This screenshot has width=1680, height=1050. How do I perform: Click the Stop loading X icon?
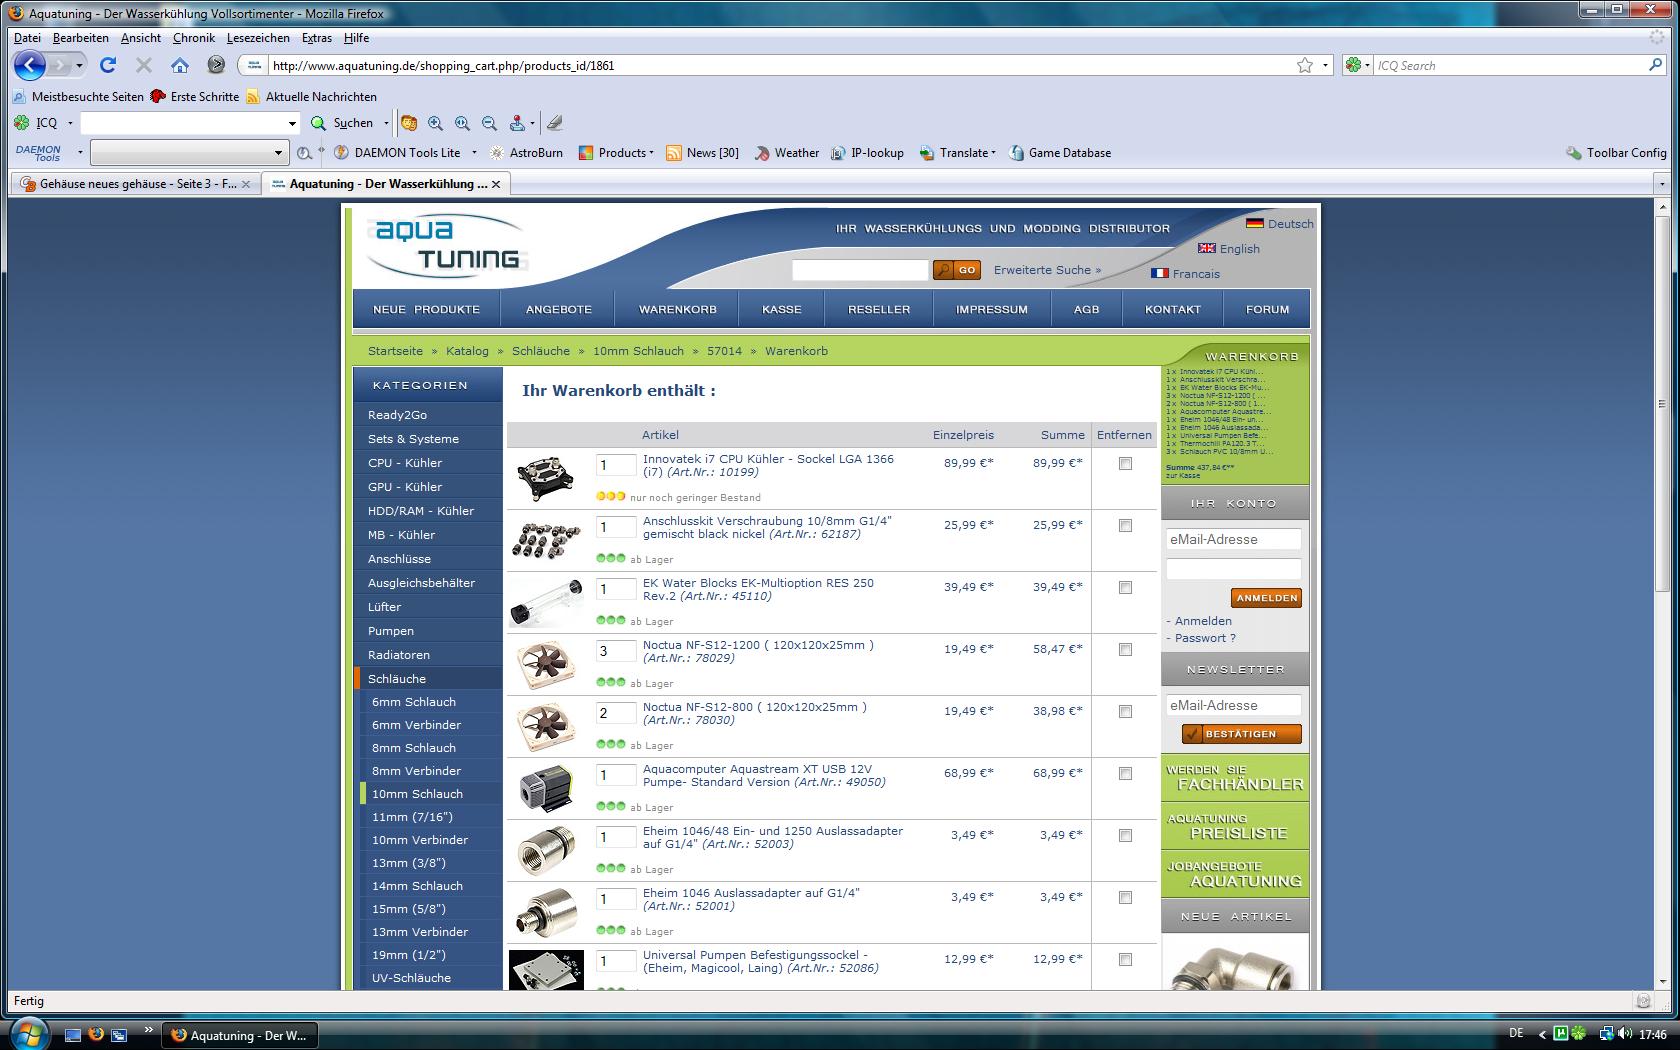144,65
